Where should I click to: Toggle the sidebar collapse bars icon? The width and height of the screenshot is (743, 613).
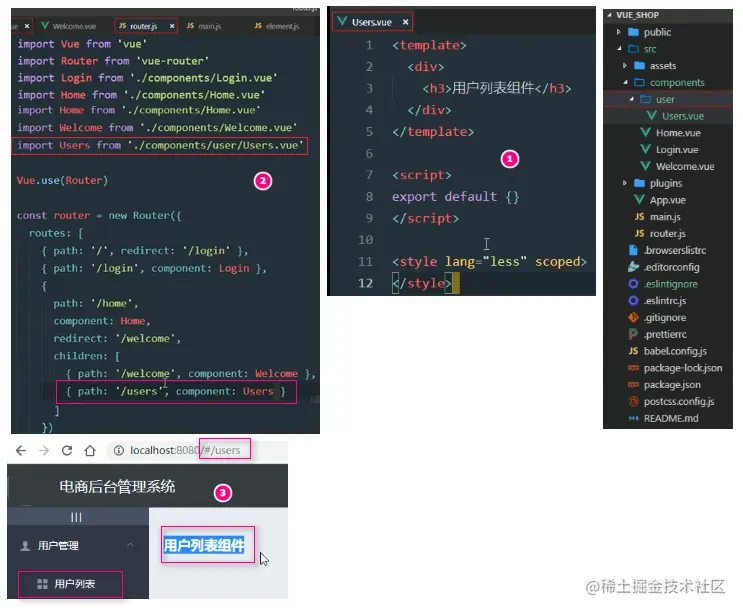pos(76,517)
